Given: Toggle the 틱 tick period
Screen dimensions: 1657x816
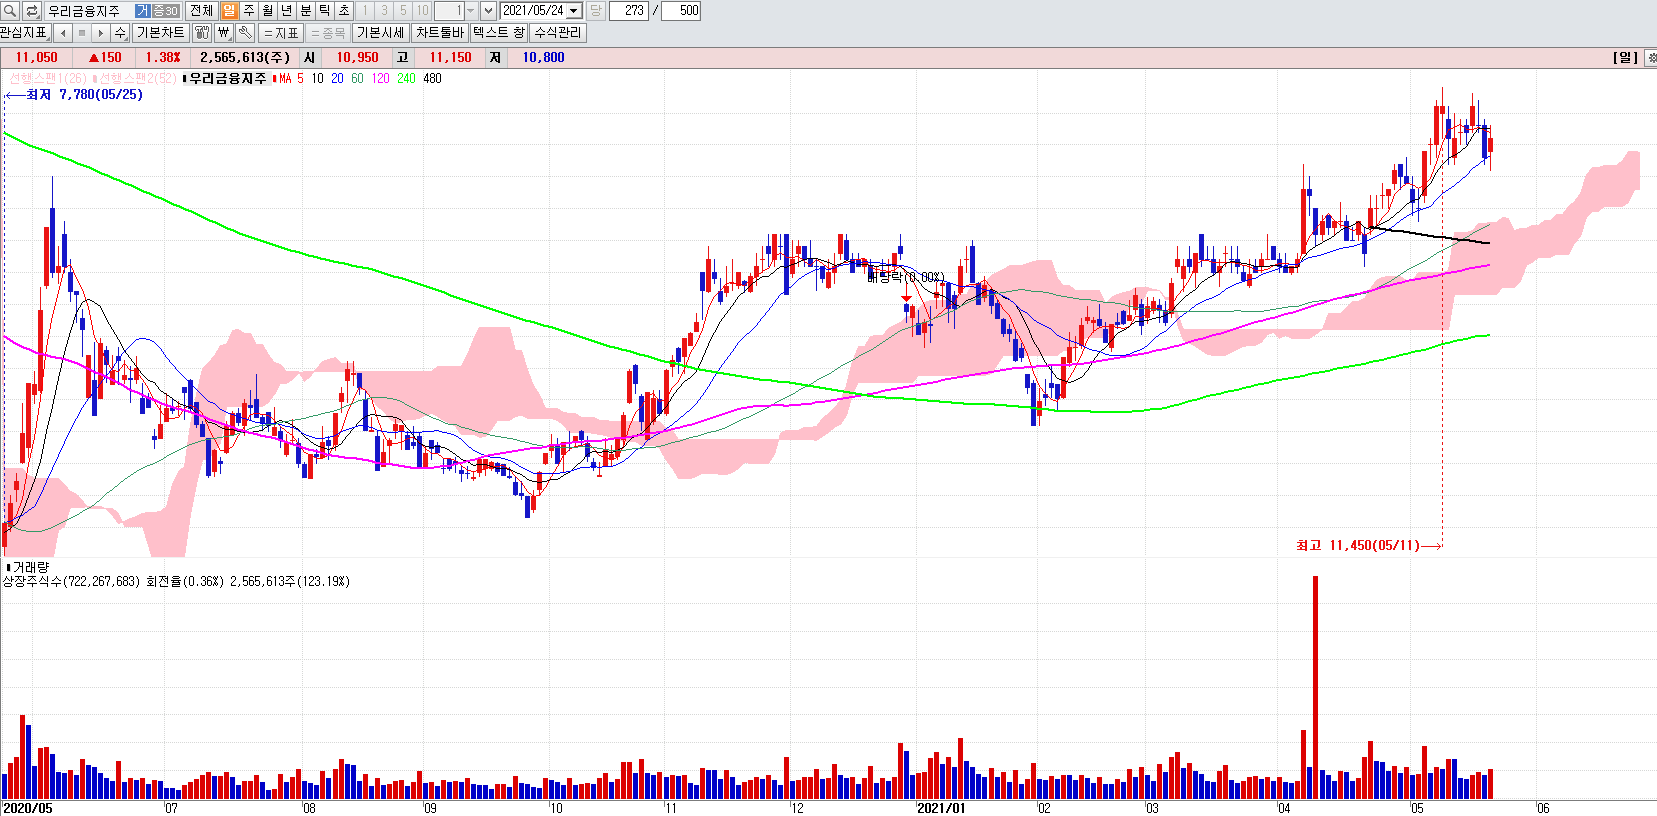Looking at the screenshot, I should pos(324,10).
